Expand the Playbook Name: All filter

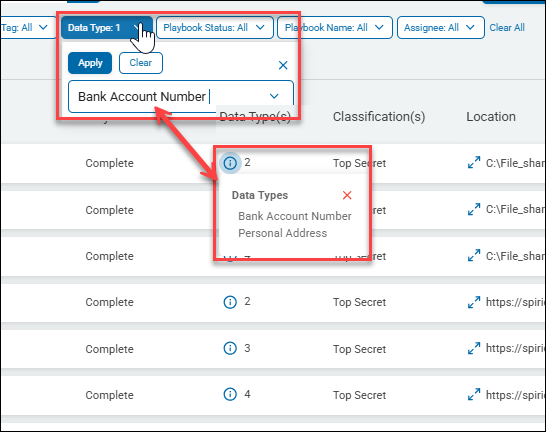[x=335, y=28]
